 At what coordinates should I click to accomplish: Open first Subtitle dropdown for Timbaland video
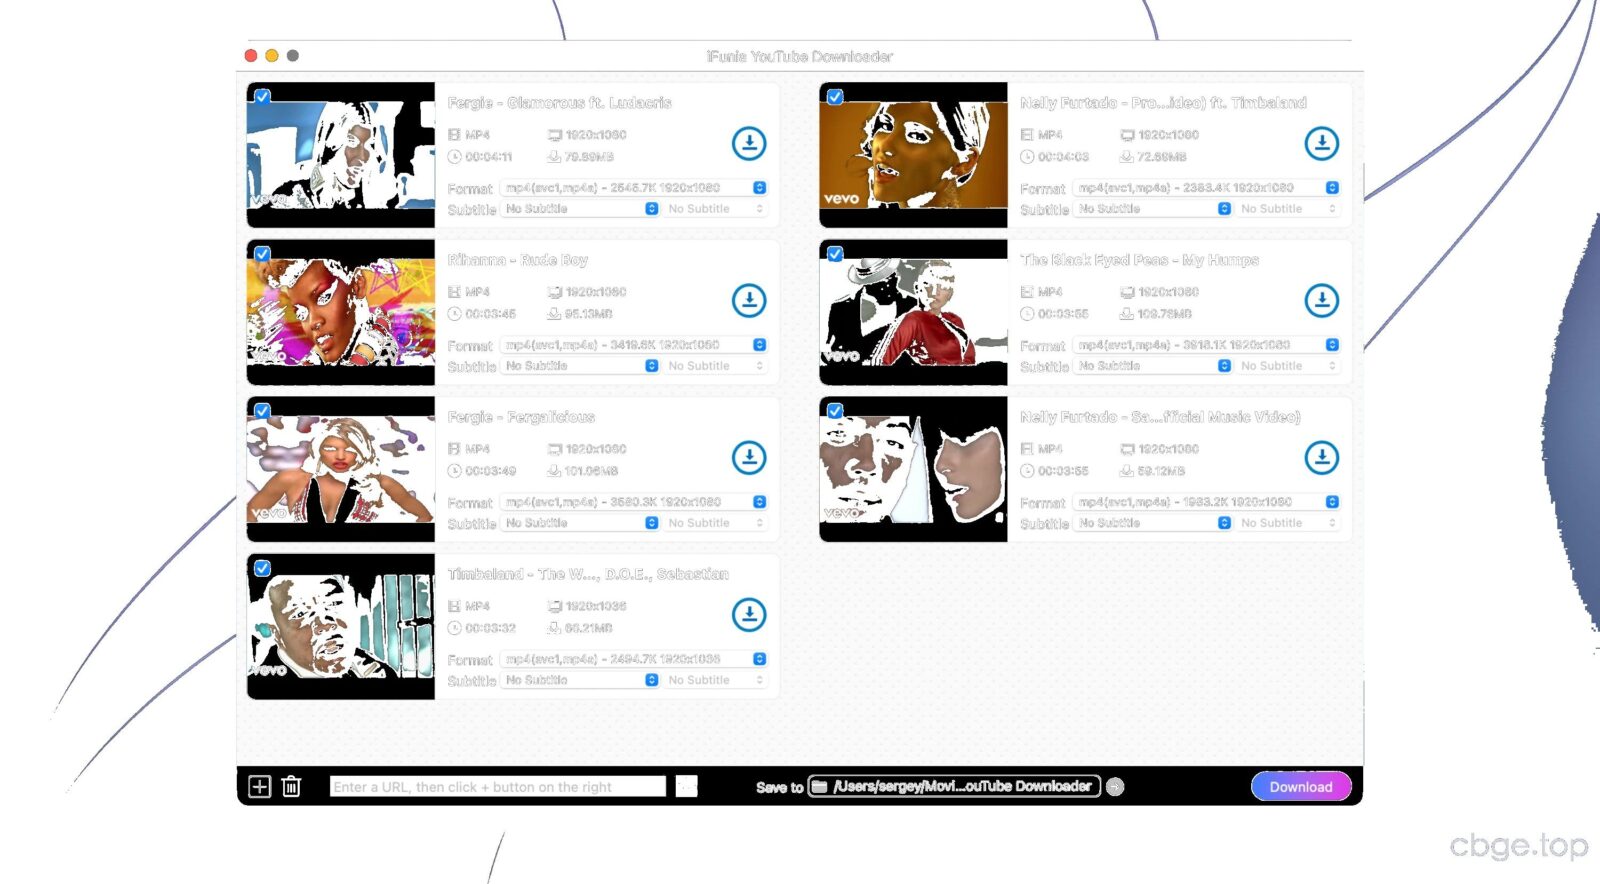[x=580, y=680]
